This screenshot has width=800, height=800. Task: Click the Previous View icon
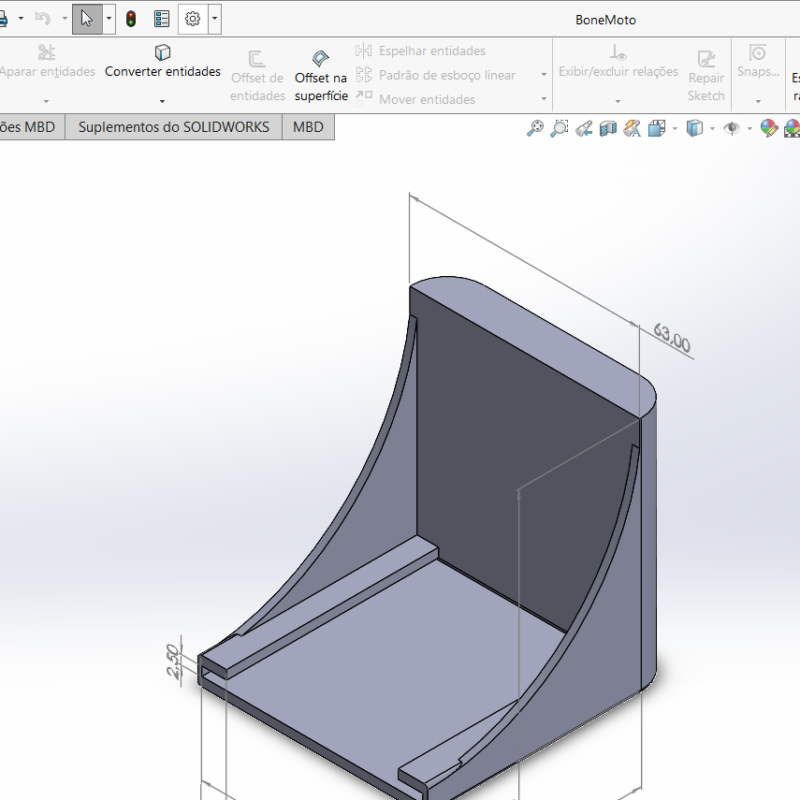[x=584, y=128]
